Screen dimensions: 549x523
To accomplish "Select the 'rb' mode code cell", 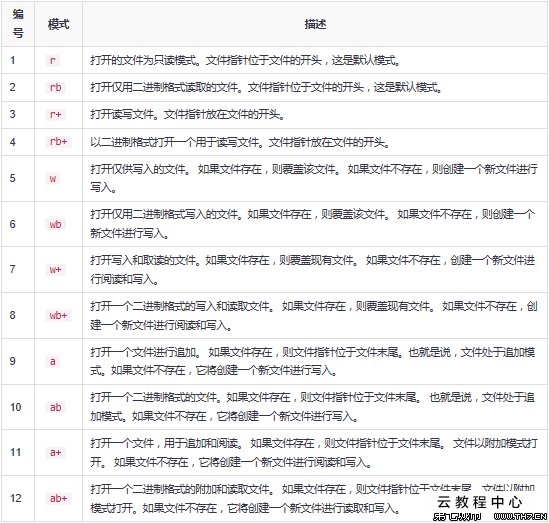I will pyautogui.click(x=55, y=87).
